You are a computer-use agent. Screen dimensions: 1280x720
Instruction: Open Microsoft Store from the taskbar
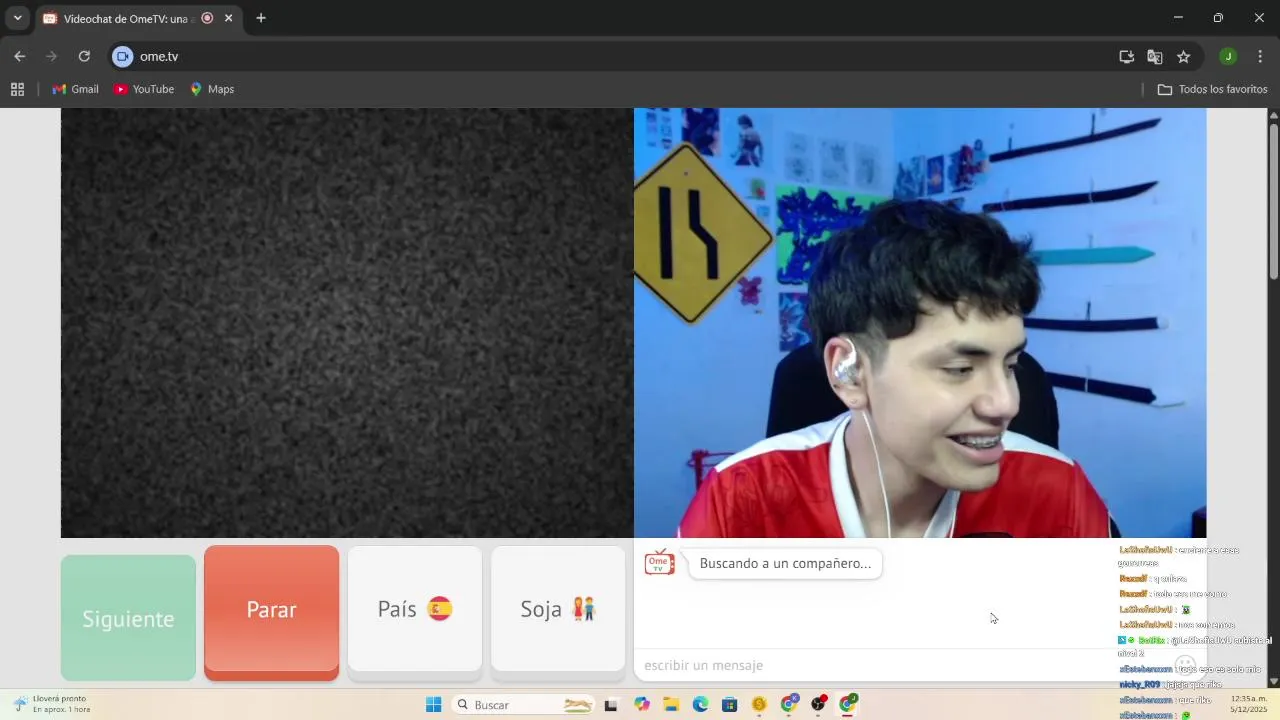pyautogui.click(x=730, y=705)
